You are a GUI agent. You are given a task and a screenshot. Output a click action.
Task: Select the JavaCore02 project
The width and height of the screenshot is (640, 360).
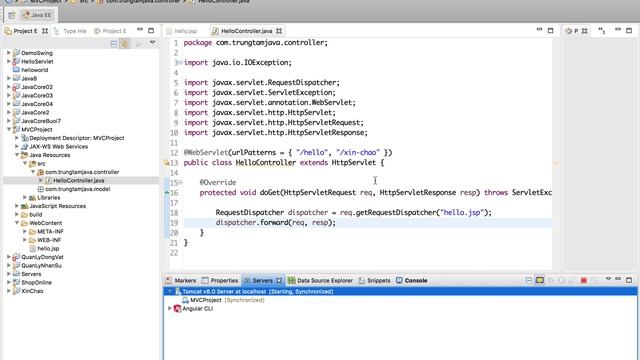pos(37,87)
